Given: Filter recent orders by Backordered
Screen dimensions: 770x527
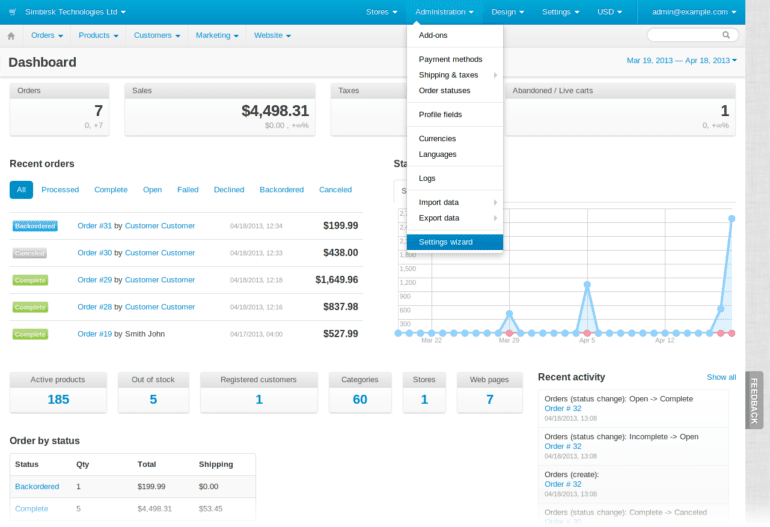Looking at the screenshot, I should click(x=281, y=190).
